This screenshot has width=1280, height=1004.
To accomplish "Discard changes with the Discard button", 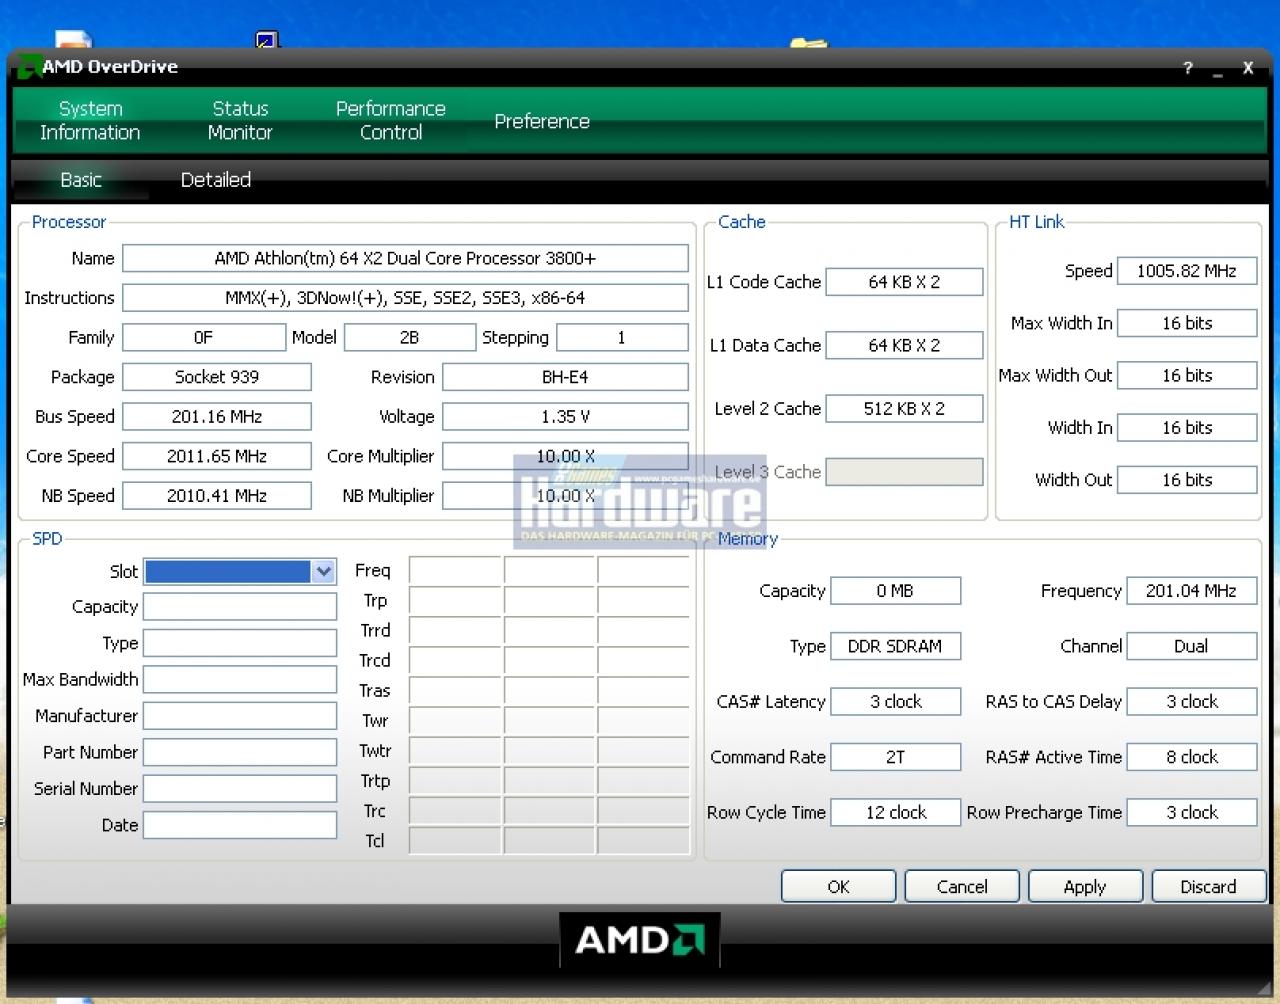I will [1208, 887].
